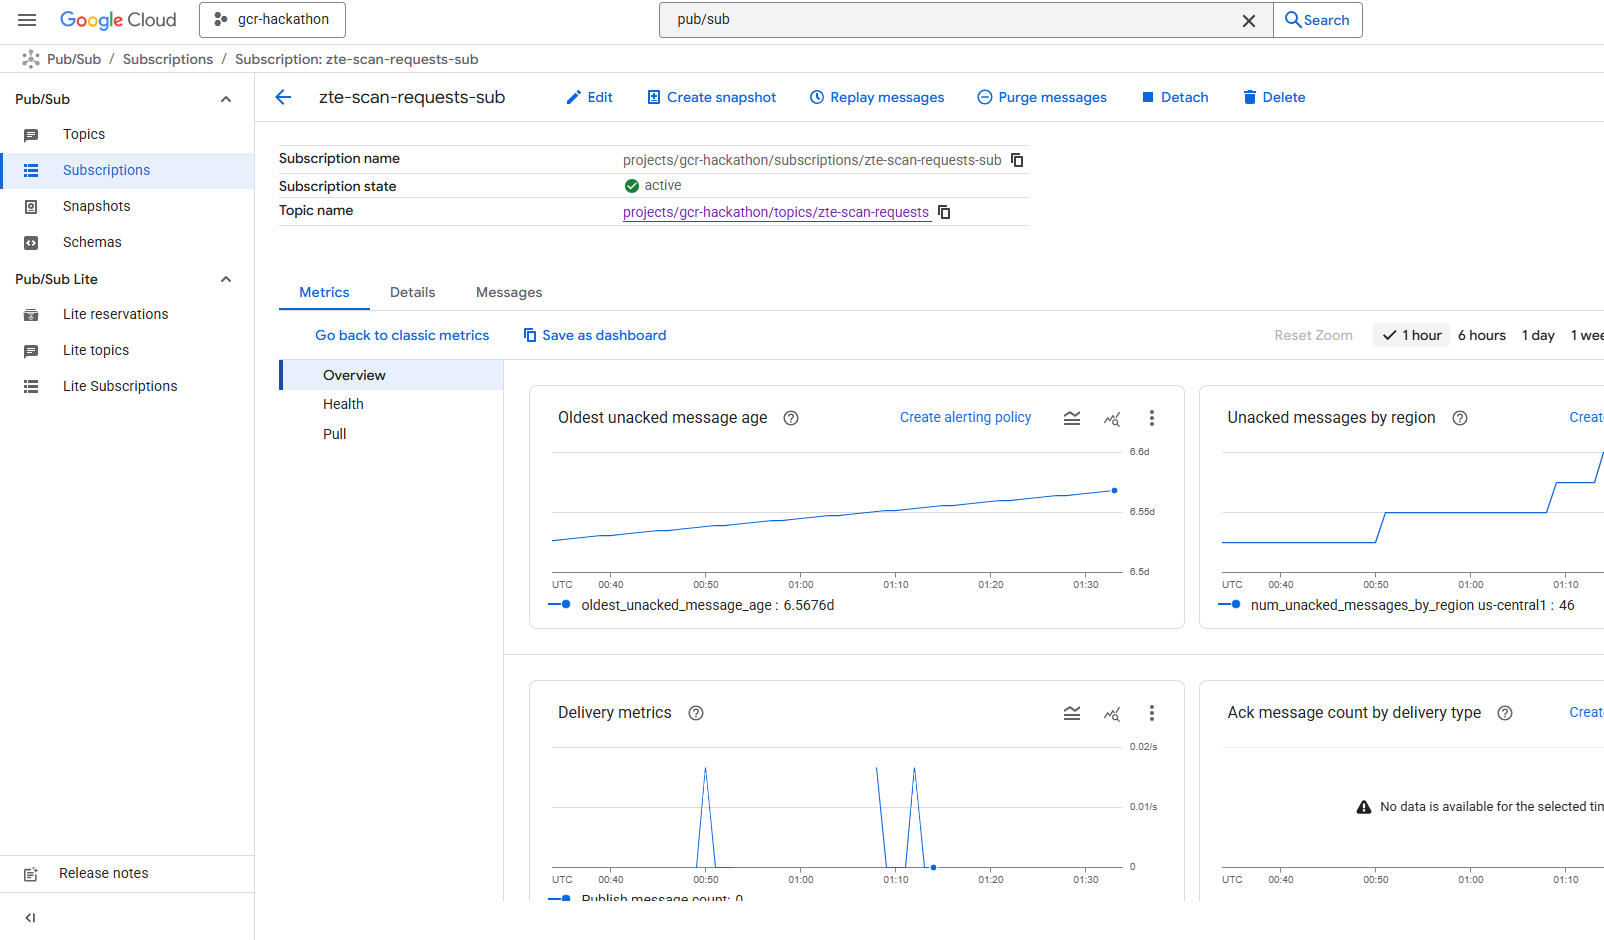Select the 1 day time range

(x=1538, y=335)
